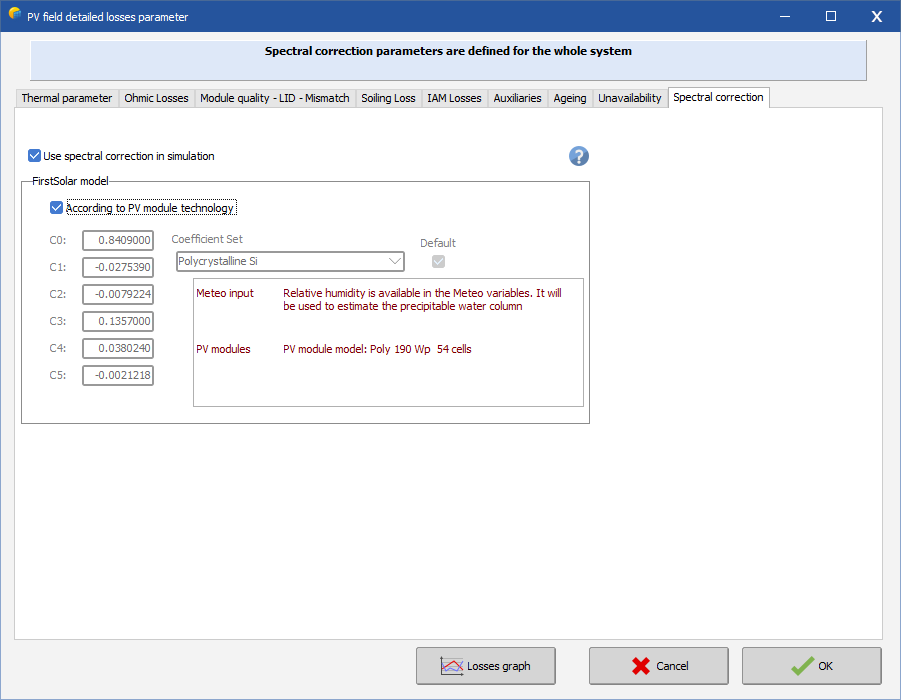901x700 pixels.
Task: Click the Losses graph button
Action: click(x=486, y=666)
